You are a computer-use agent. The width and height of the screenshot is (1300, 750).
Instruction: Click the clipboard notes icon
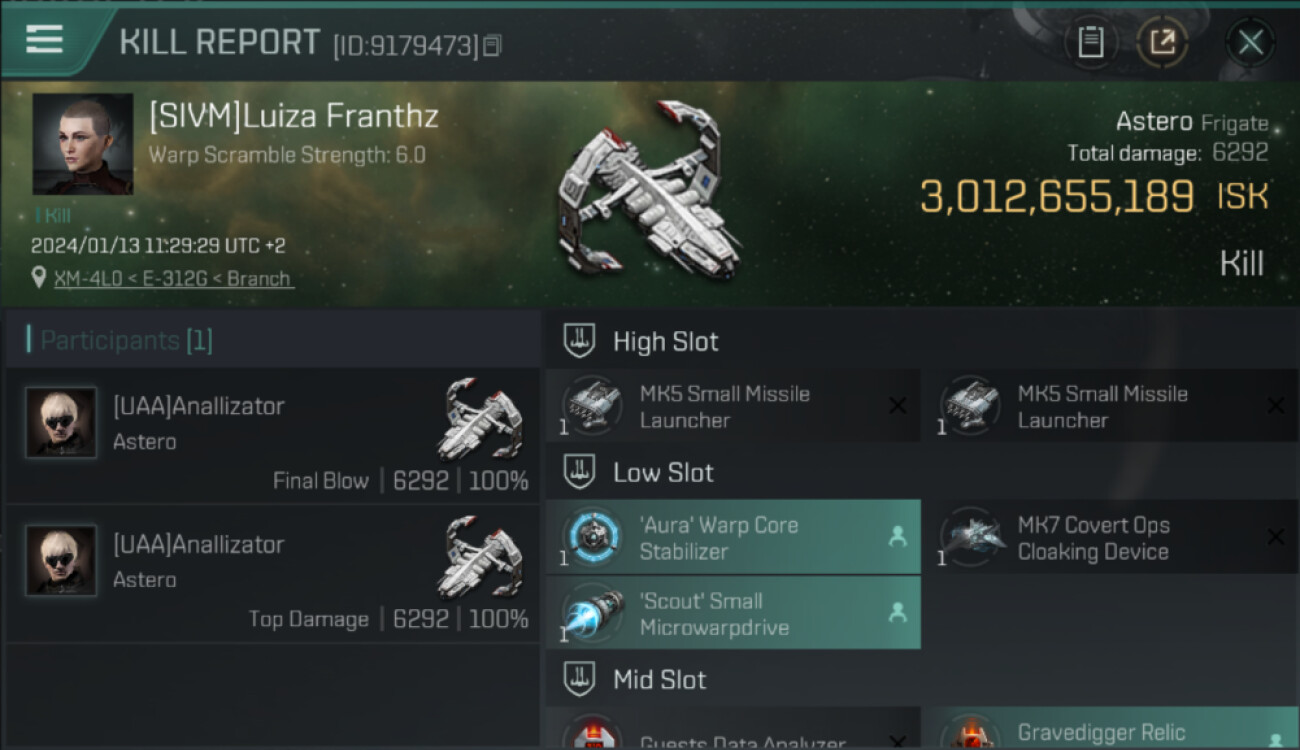1090,42
